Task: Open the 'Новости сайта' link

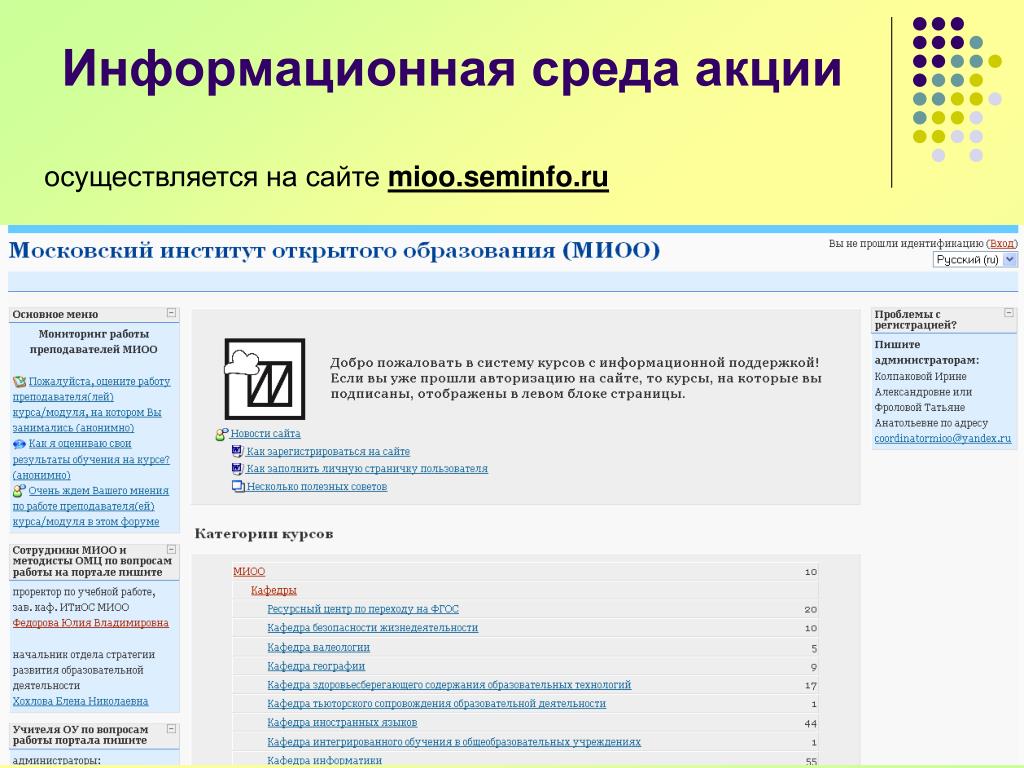Action: (x=265, y=434)
